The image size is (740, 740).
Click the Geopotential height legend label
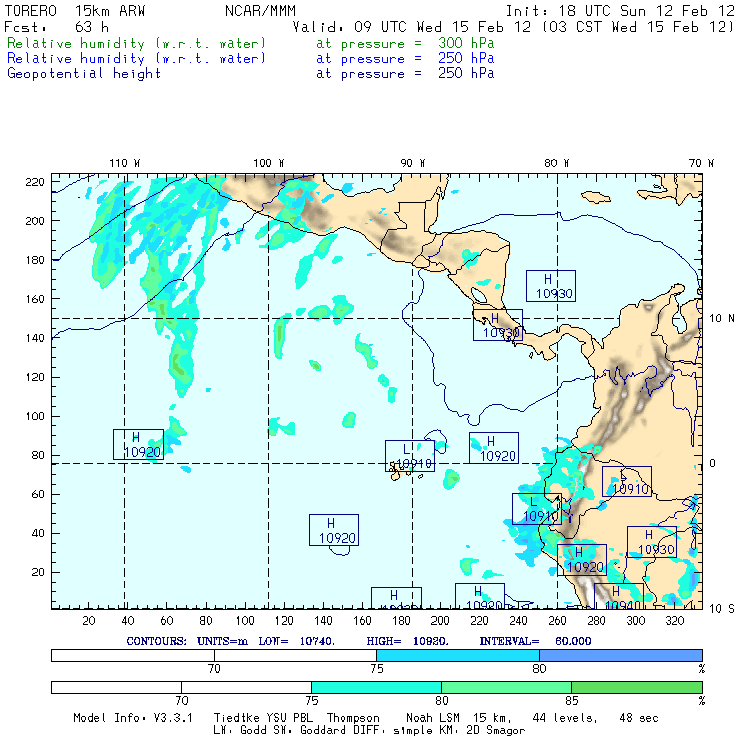(x=84, y=74)
